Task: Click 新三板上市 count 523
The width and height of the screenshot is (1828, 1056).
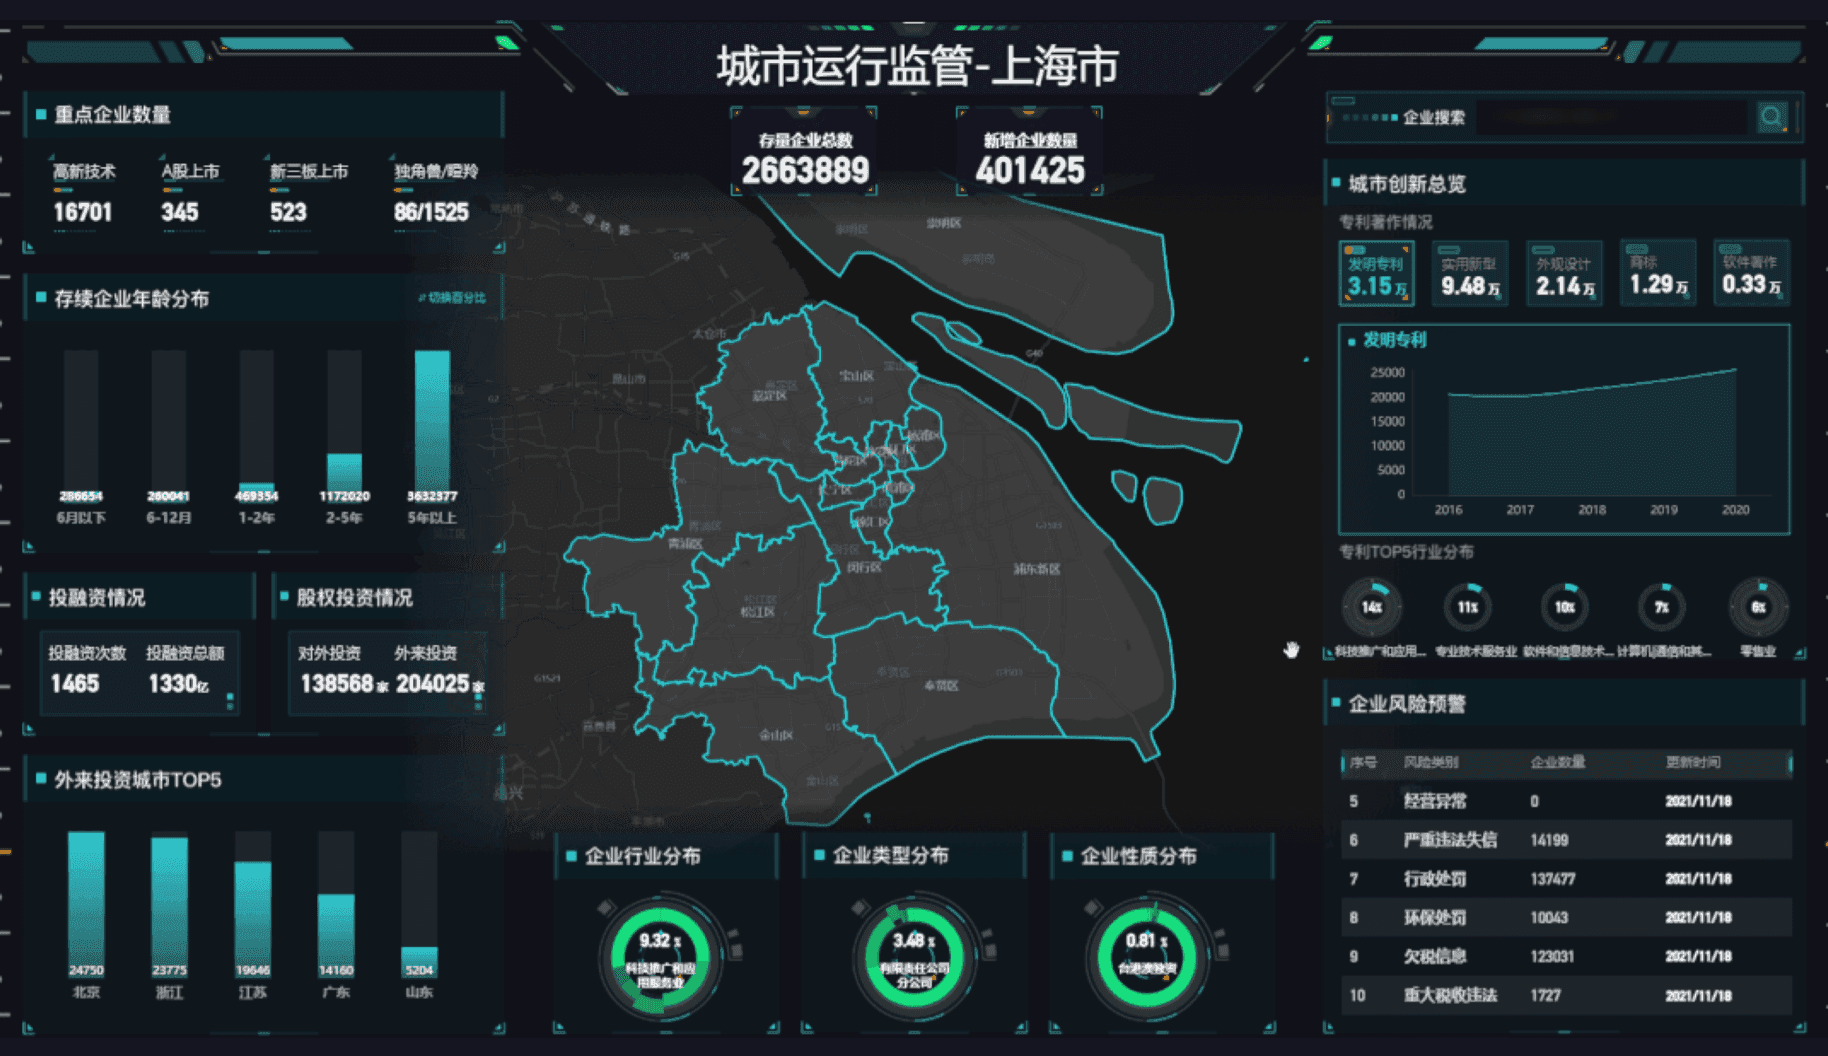Action: click(288, 212)
